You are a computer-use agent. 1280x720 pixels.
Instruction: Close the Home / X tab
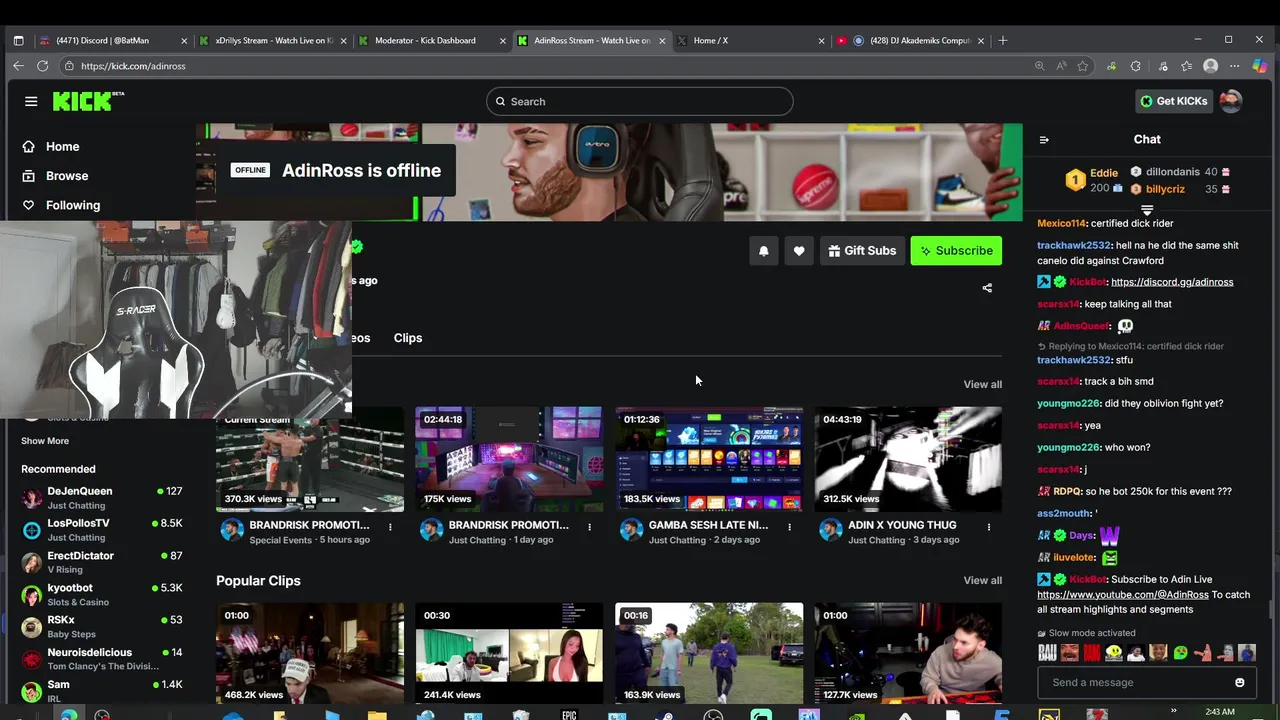821,41
